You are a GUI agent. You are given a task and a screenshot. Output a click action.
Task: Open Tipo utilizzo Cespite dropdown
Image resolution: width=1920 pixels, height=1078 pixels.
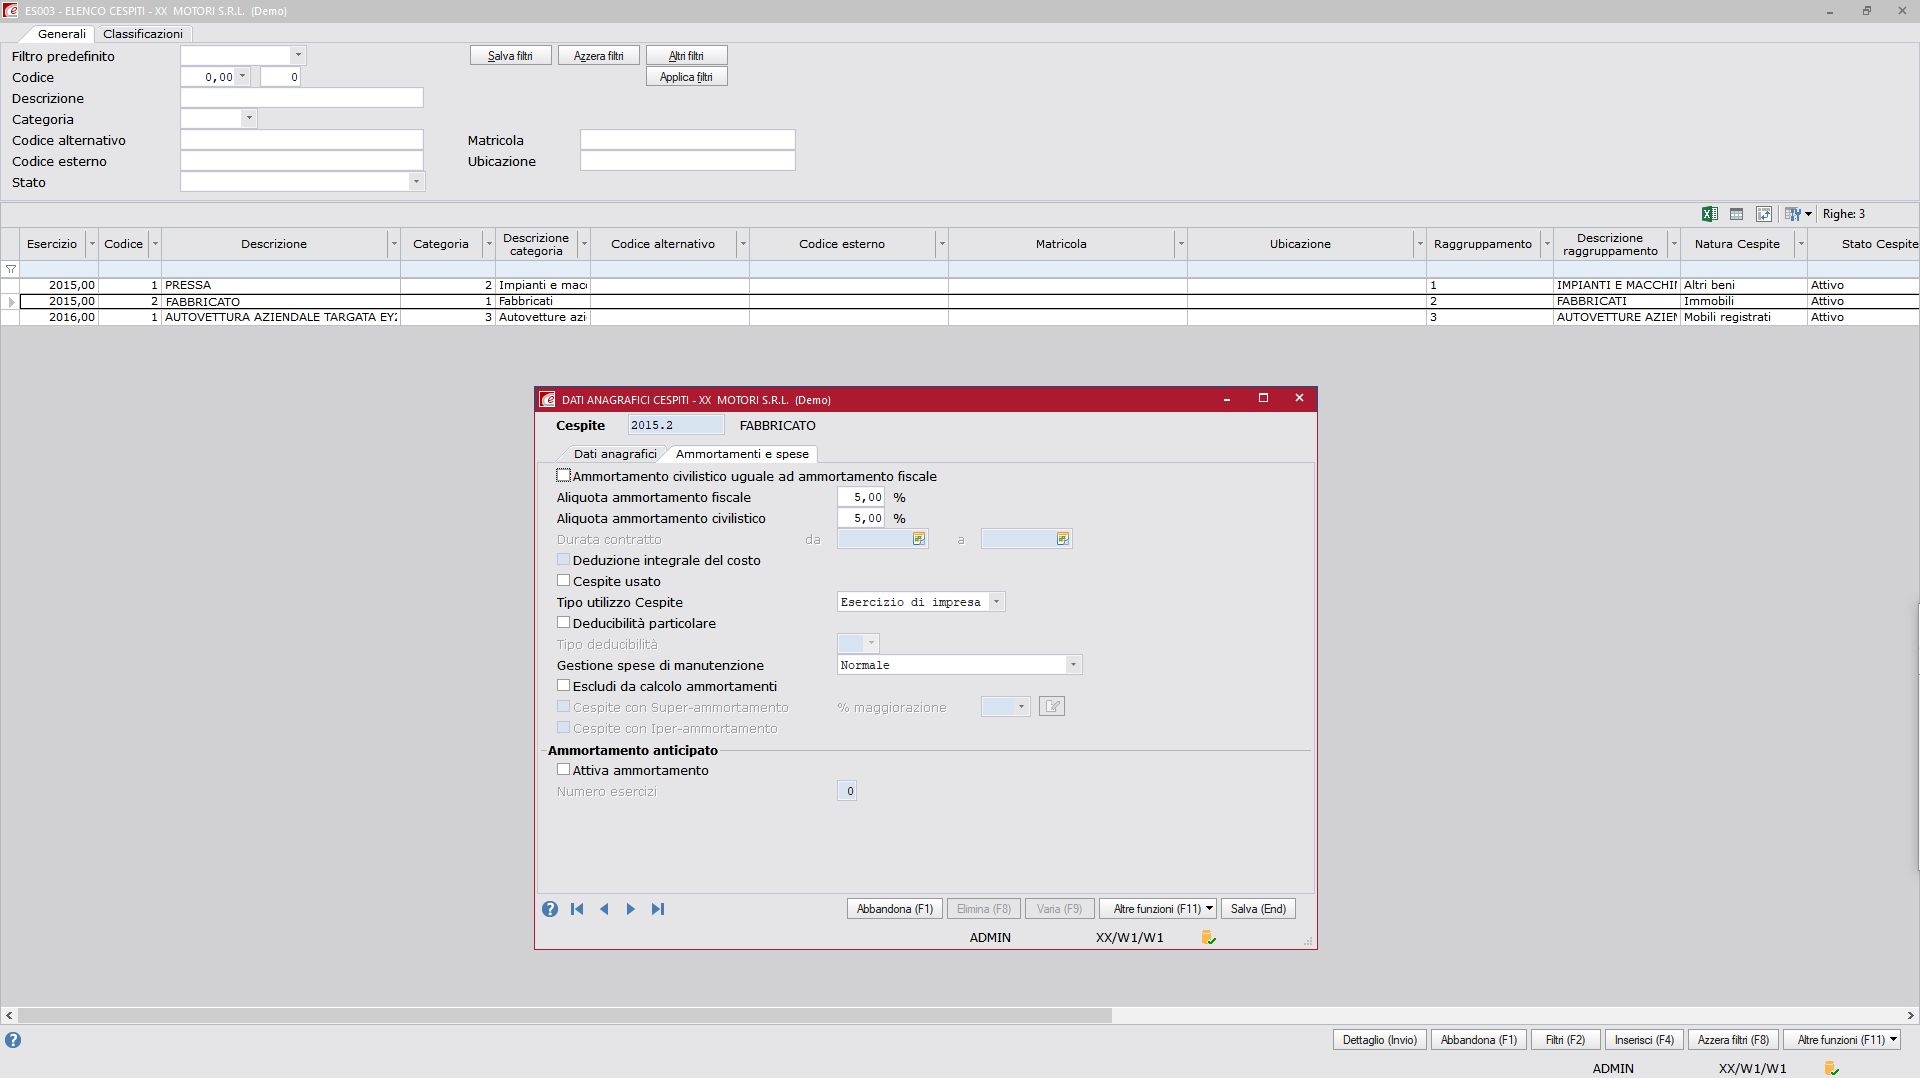tap(996, 602)
